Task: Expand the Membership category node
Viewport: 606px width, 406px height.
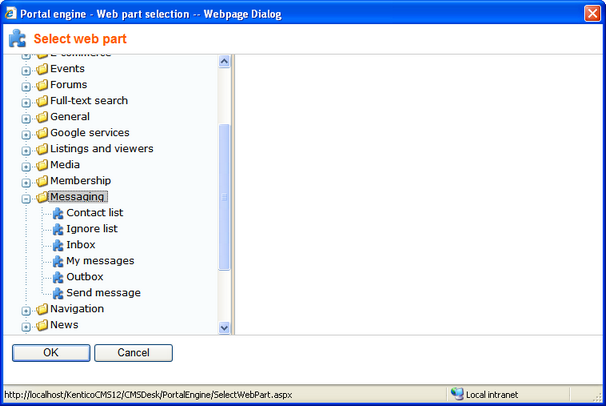Action: click(26, 183)
